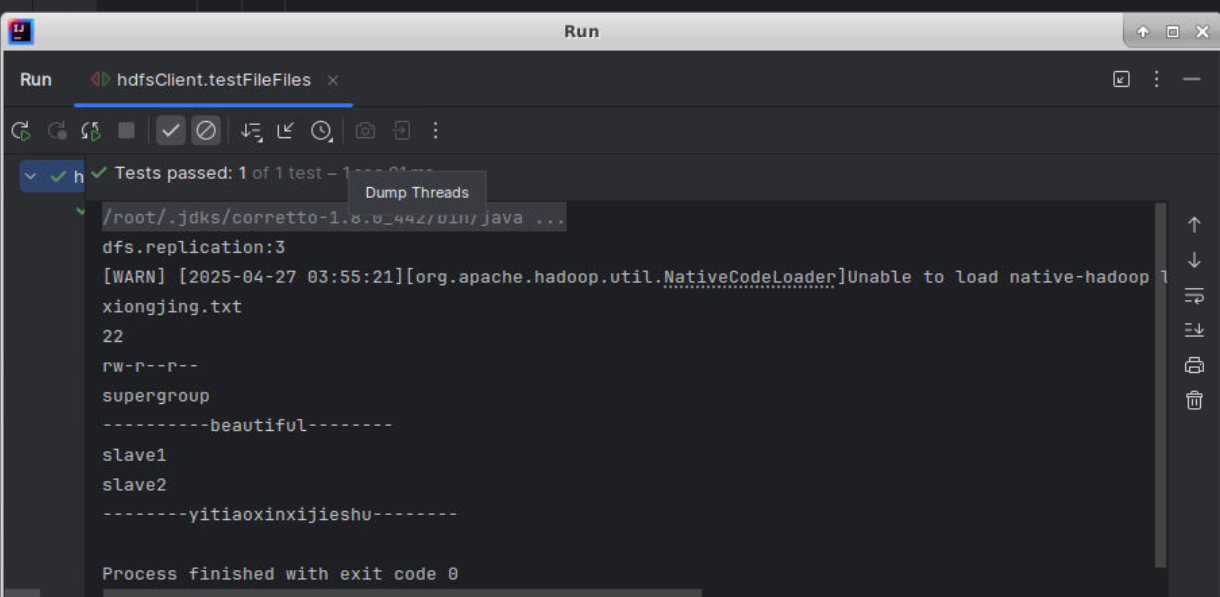Navigate to next occurrence with down arrow
The width and height of the screenshot is (1220, 597).
[1194, 260]
